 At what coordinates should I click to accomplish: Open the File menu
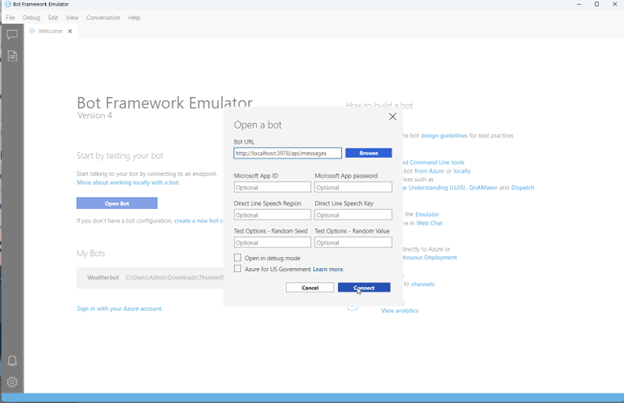[x=11, y=17]
